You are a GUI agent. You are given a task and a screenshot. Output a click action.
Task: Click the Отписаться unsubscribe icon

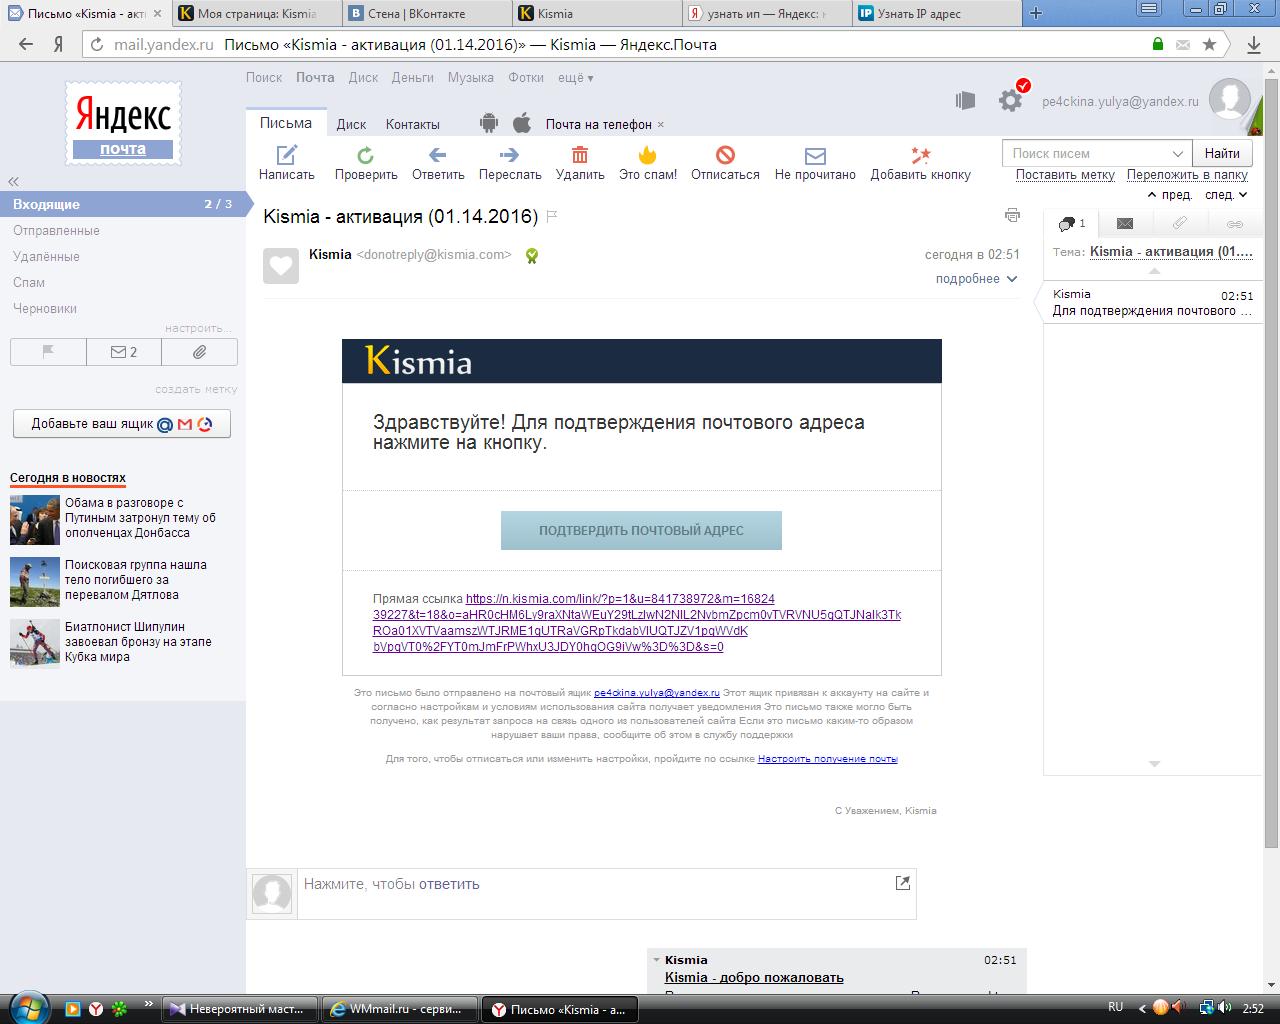point(725,154)
